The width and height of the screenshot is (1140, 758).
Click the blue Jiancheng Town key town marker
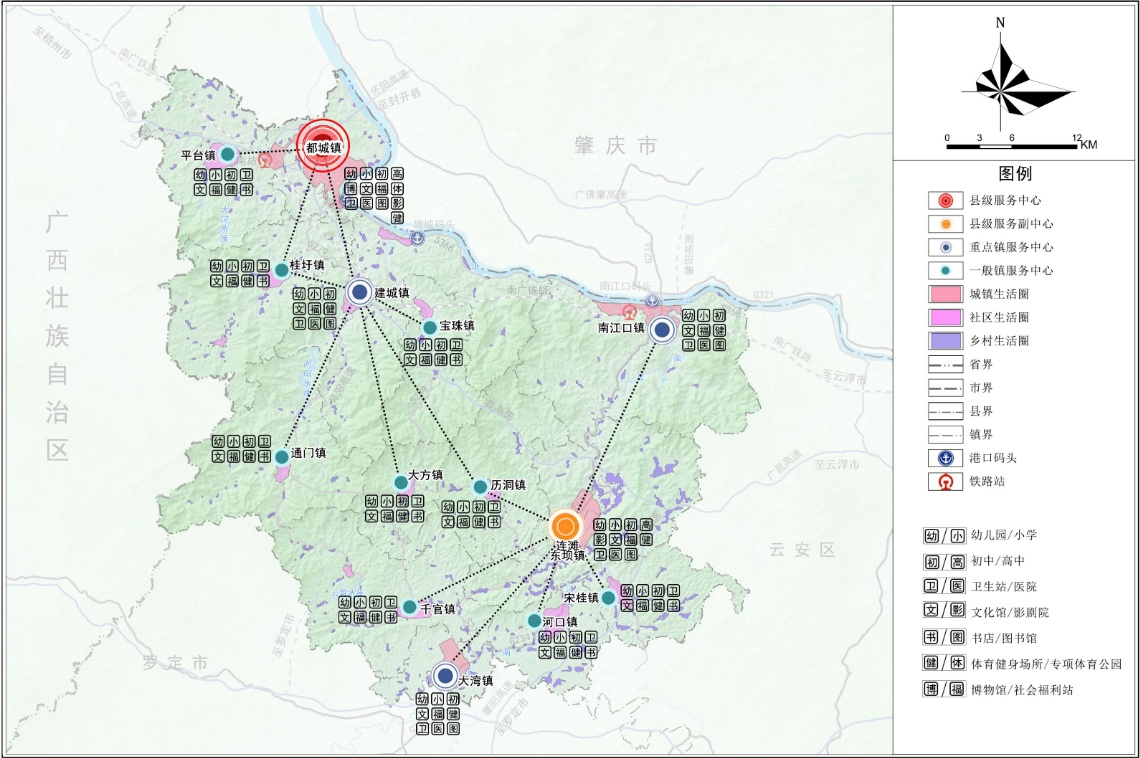pos(360,292)
